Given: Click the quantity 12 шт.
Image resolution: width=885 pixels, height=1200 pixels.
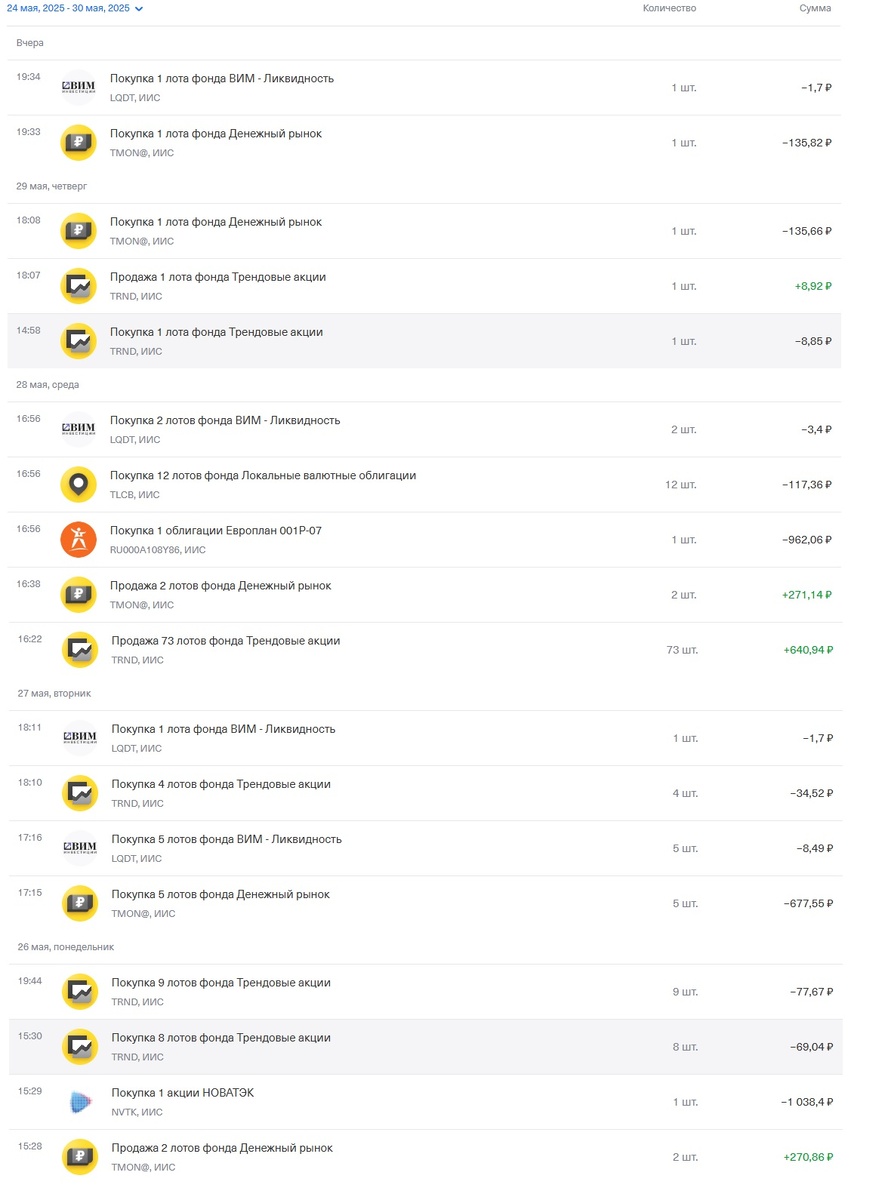Looking at the screenshot, I should (681, 485).
